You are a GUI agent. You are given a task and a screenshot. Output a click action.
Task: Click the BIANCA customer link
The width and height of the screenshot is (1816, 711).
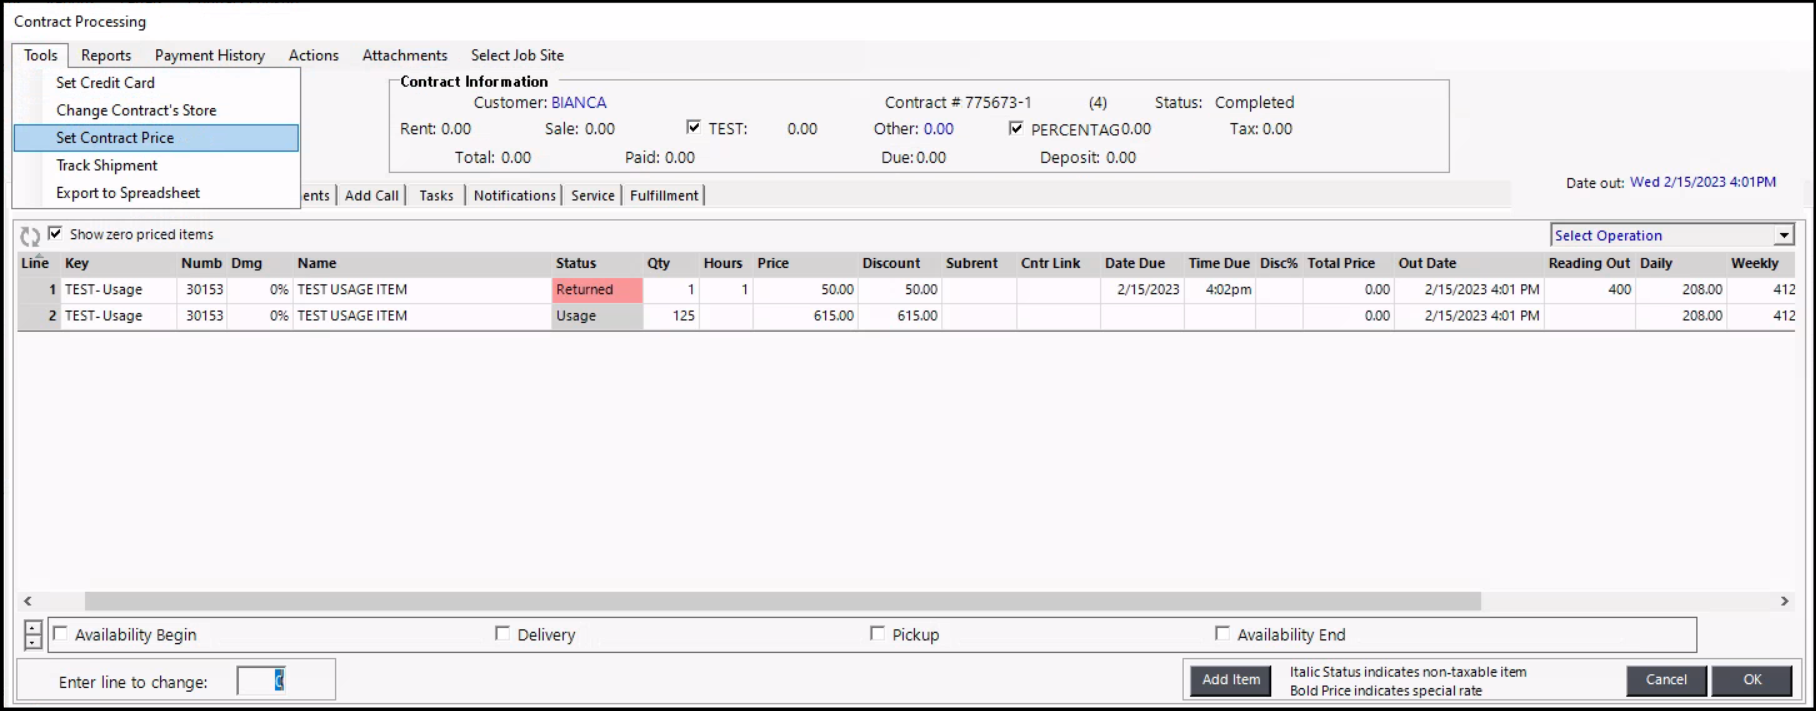pos(578,102)
